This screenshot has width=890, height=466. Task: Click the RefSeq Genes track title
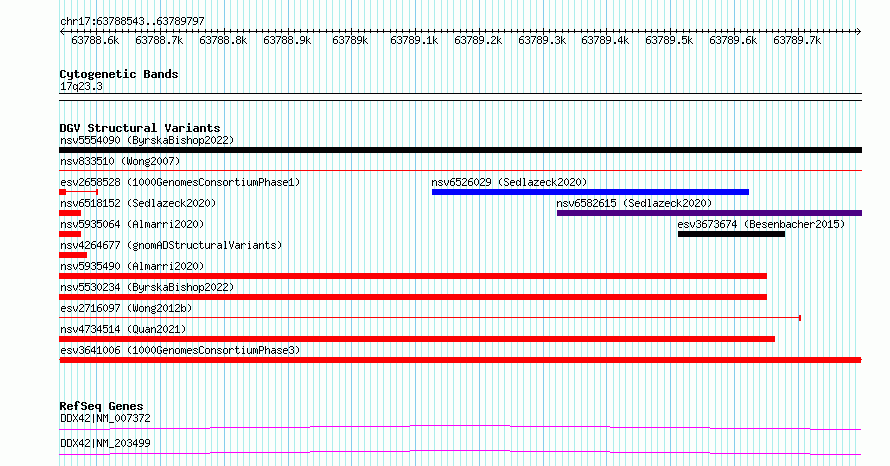click(x=101, y=406)
